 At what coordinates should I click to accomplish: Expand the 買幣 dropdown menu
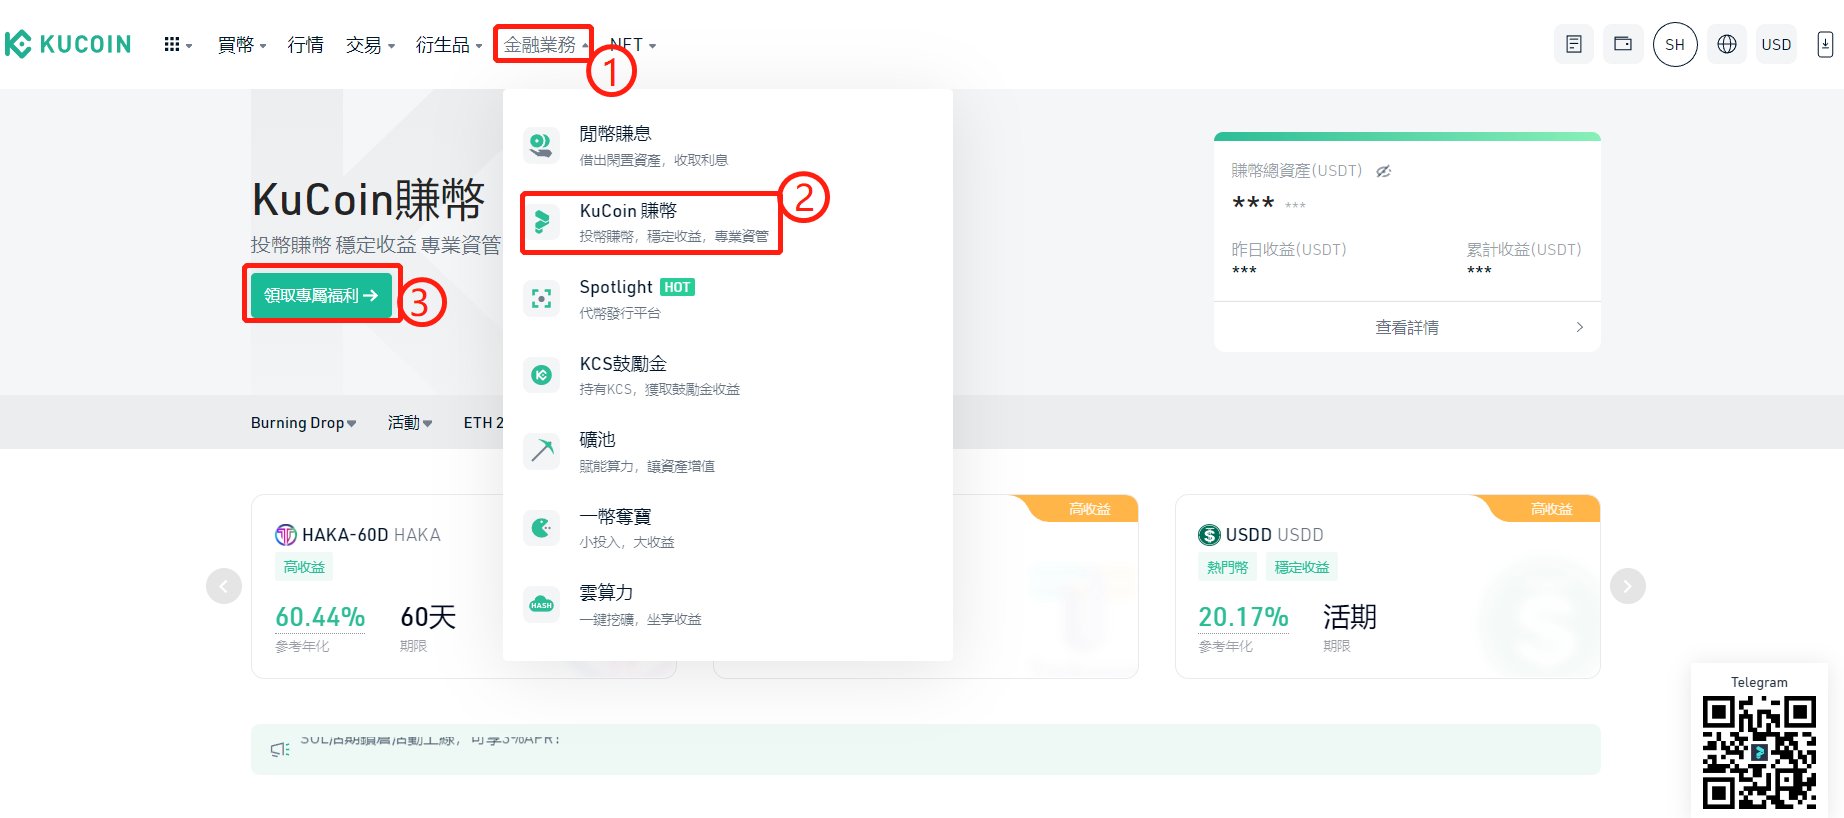[242, 45]
